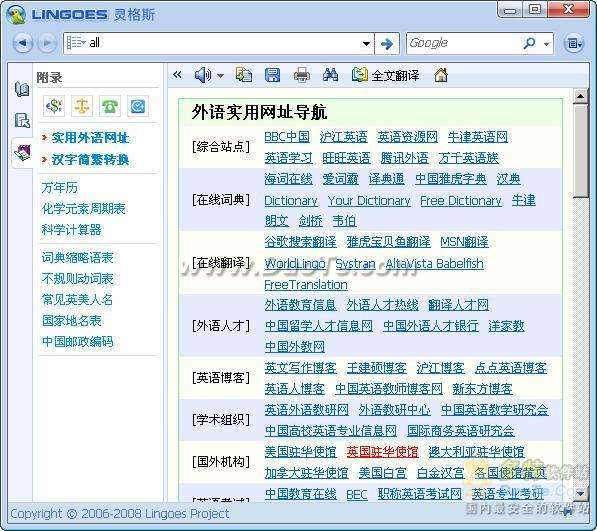The image size is (597, 531).
Task: Open the unit conversion scales icon
Action: click(x=82, y=106)
